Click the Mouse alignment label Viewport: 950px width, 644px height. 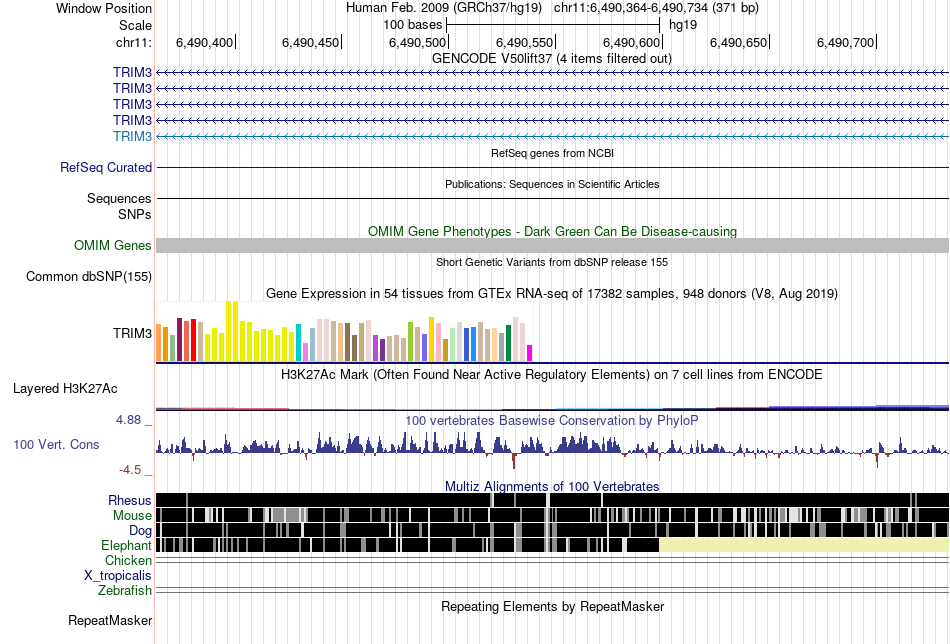click(132, 516)
